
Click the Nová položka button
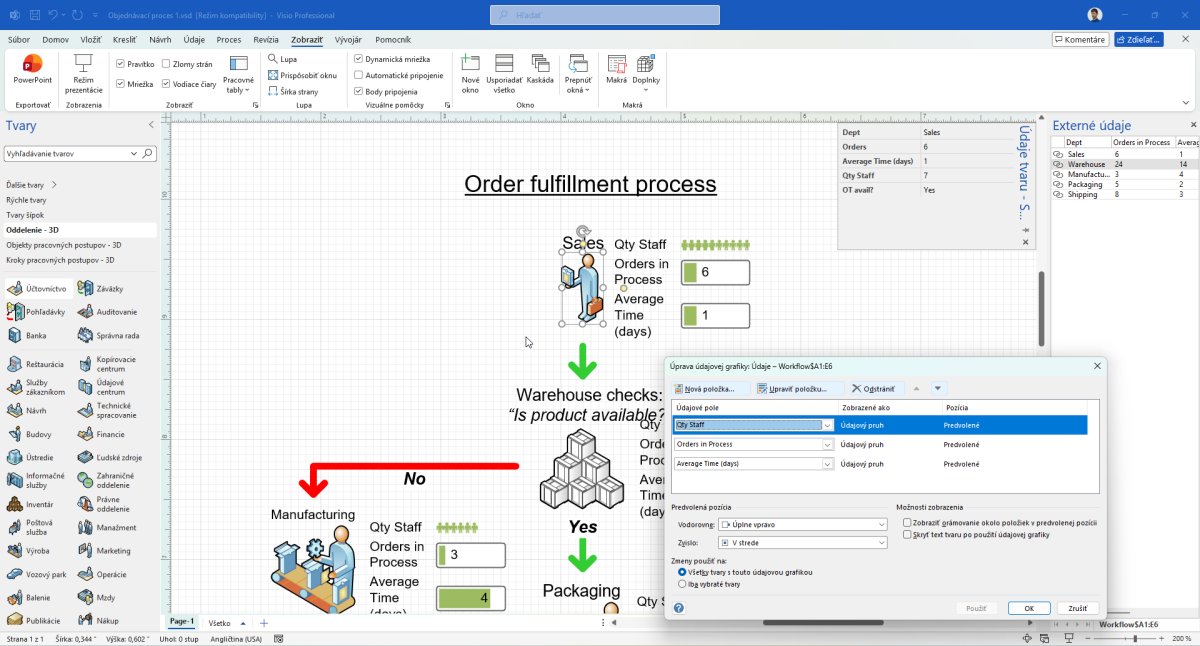710,388
